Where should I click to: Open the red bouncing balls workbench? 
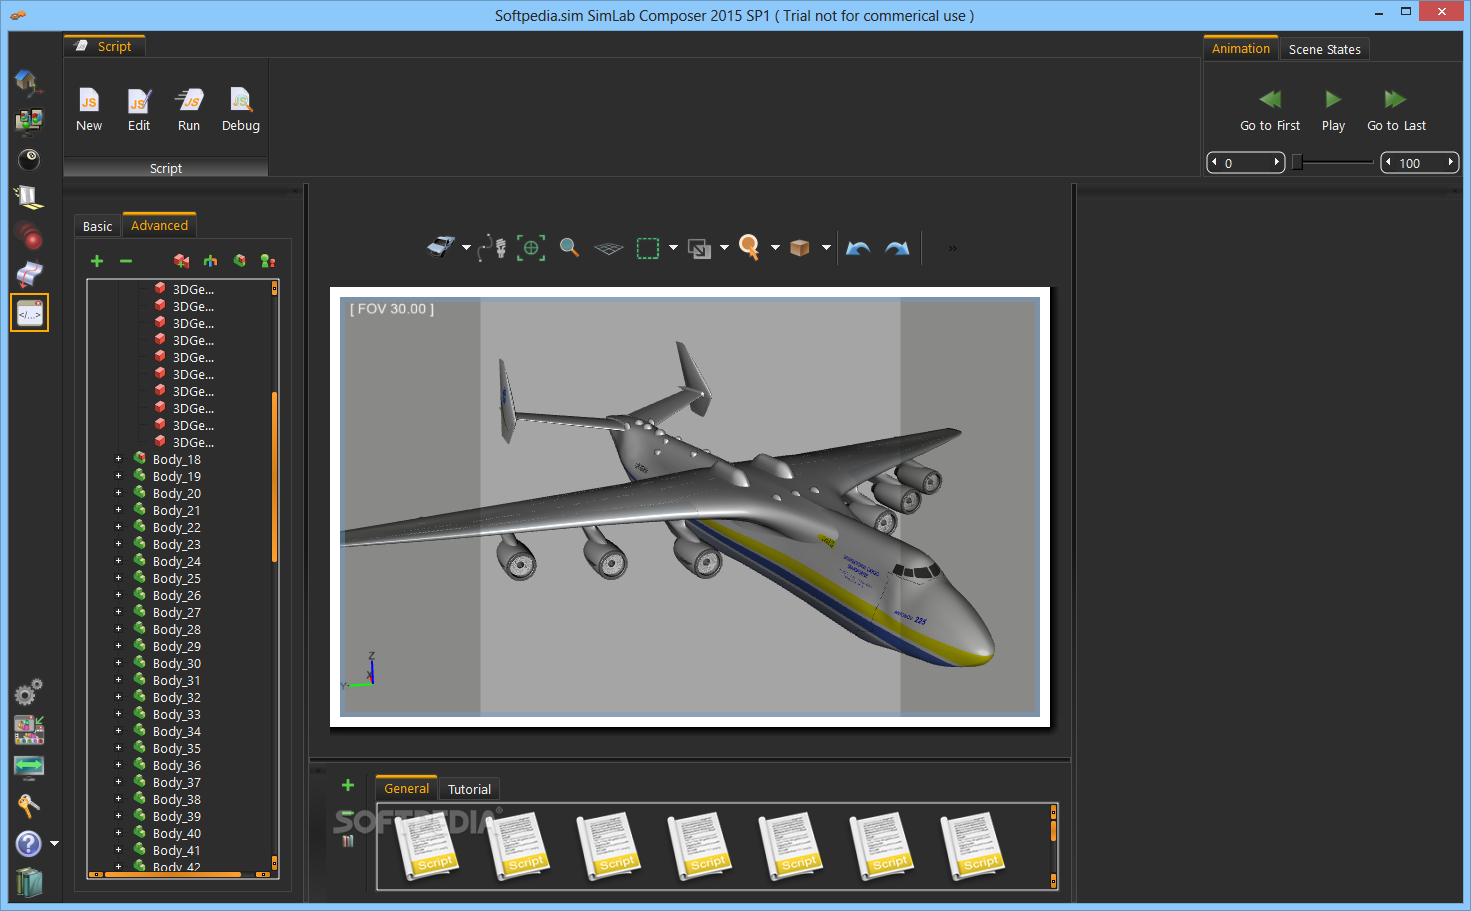(29, 236)
